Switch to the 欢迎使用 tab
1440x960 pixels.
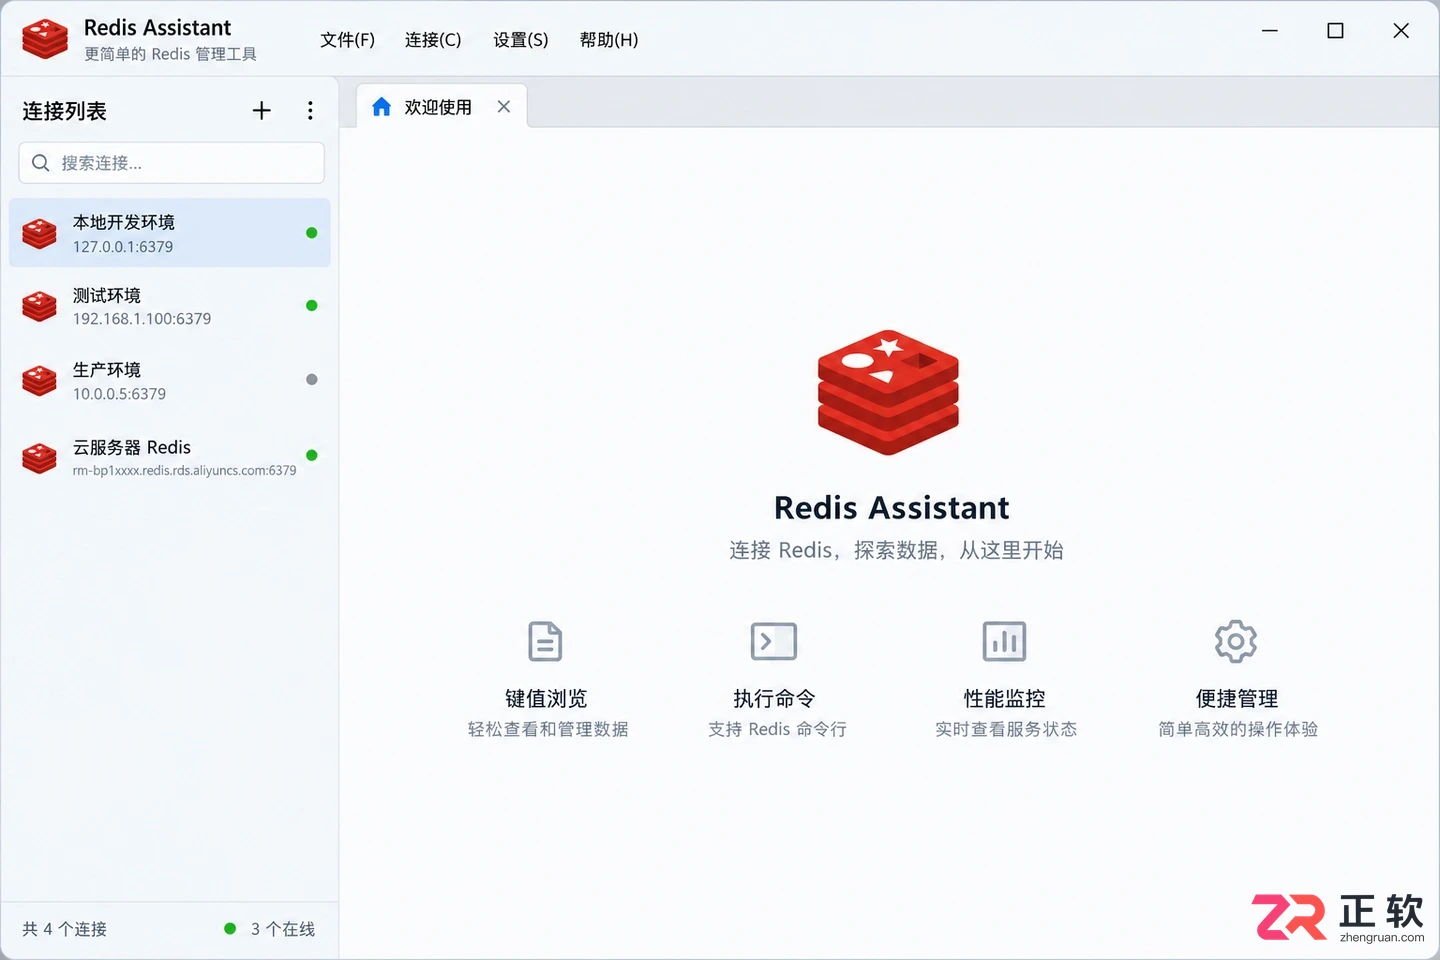pos(441,107)
